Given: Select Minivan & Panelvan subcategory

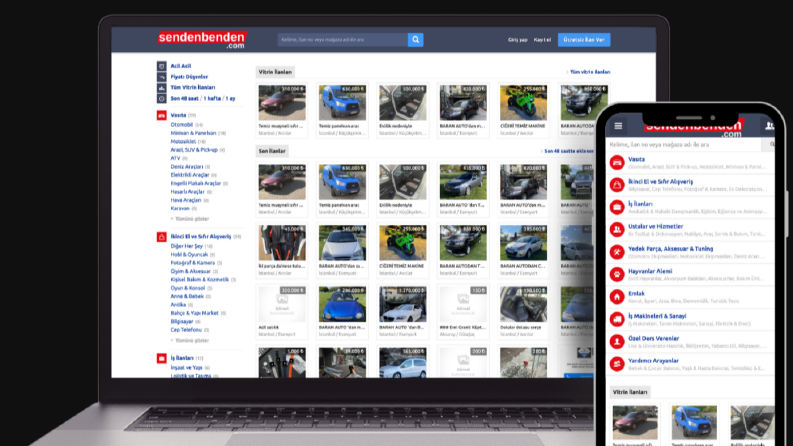Looking at the screenshot, I should (x=193, y=133).
